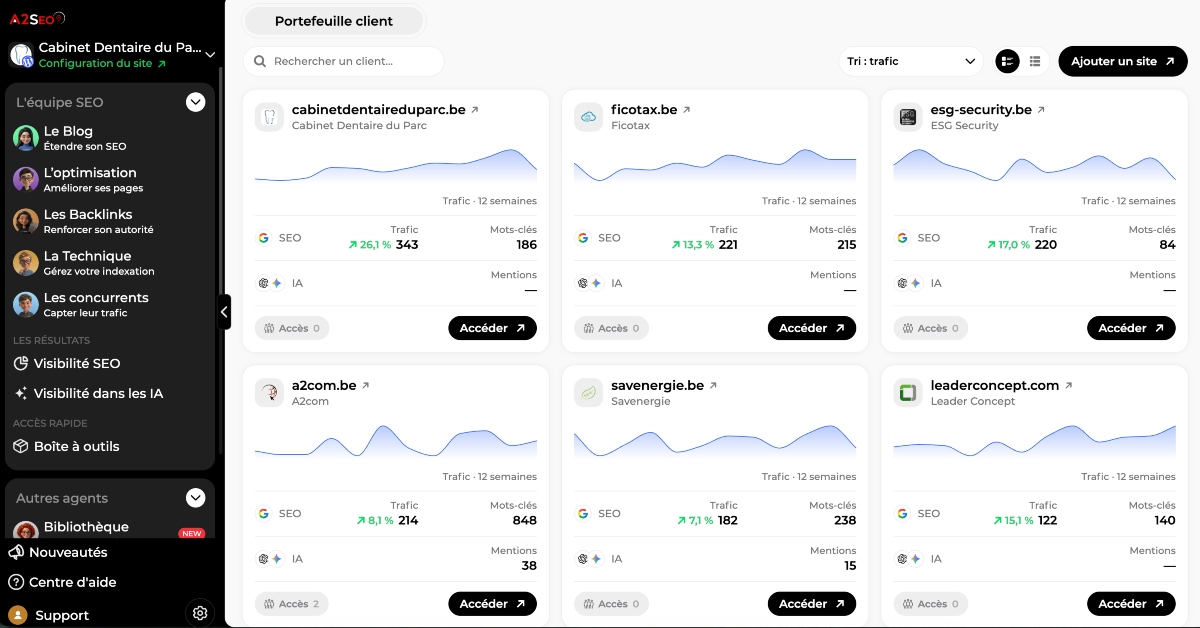Screen dimensions: 1200x628
Task: Click the A2SEO logo
Action: pos(38,18)
